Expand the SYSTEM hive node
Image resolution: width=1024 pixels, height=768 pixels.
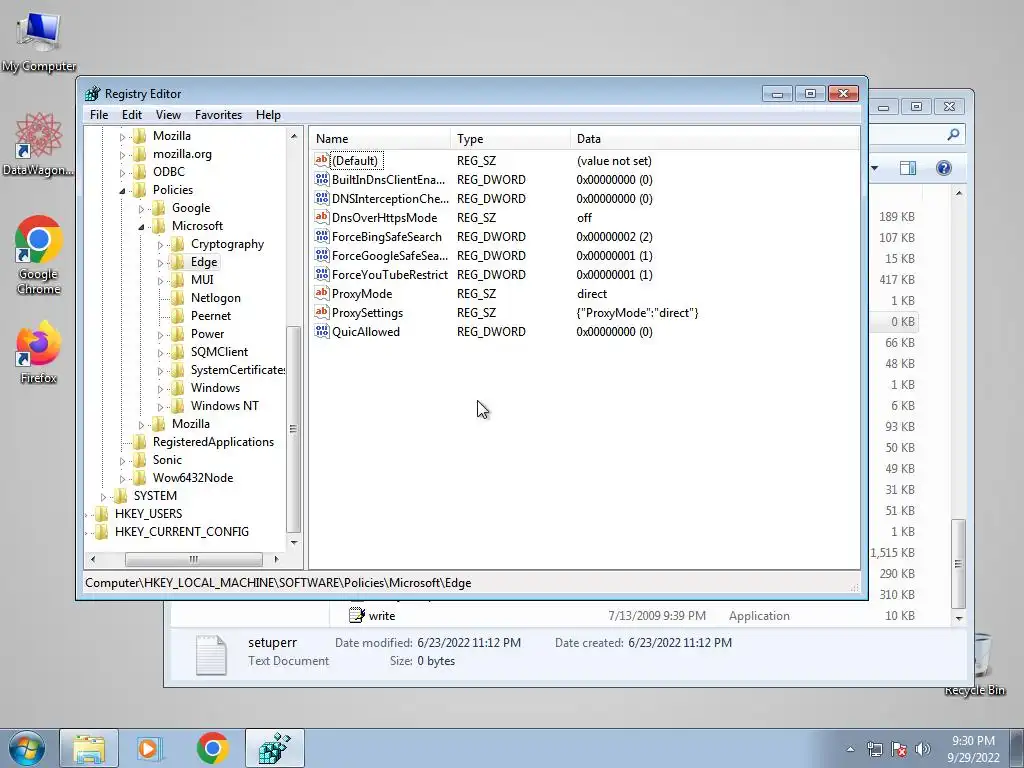103,496
